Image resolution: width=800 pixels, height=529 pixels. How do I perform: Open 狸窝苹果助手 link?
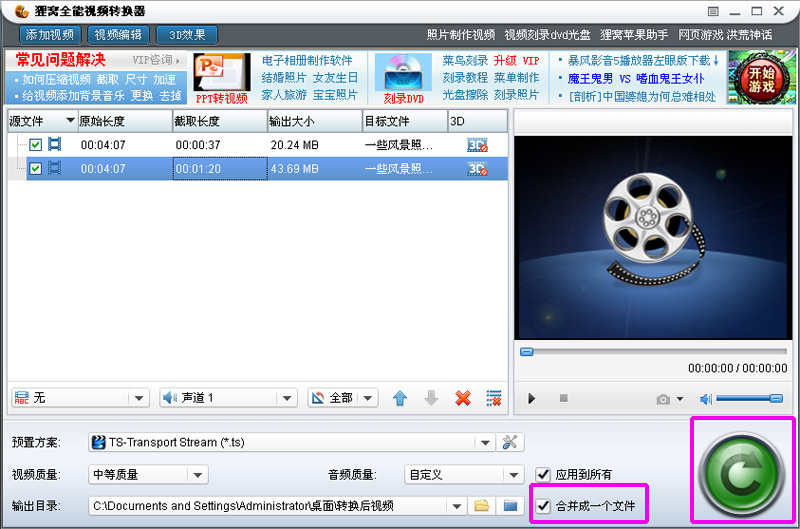(634, 35)
